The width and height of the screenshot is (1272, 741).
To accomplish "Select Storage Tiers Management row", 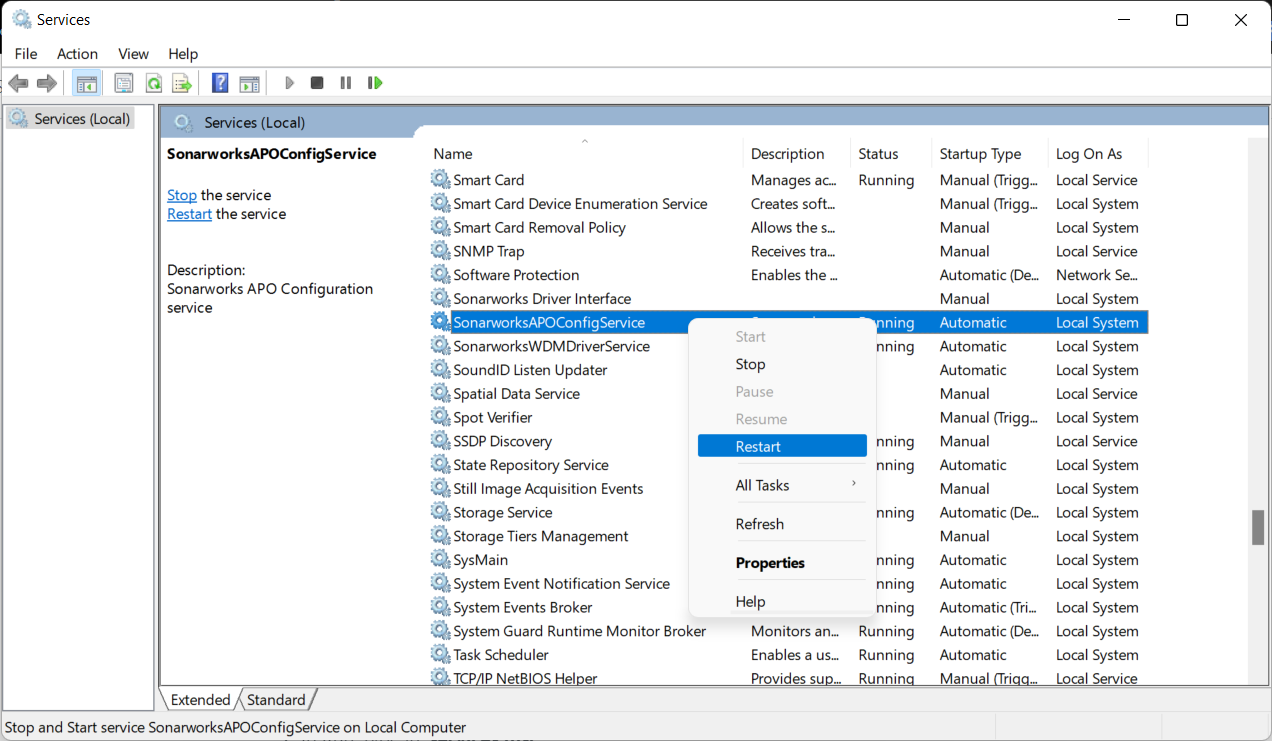I will [x=788, y=536].
